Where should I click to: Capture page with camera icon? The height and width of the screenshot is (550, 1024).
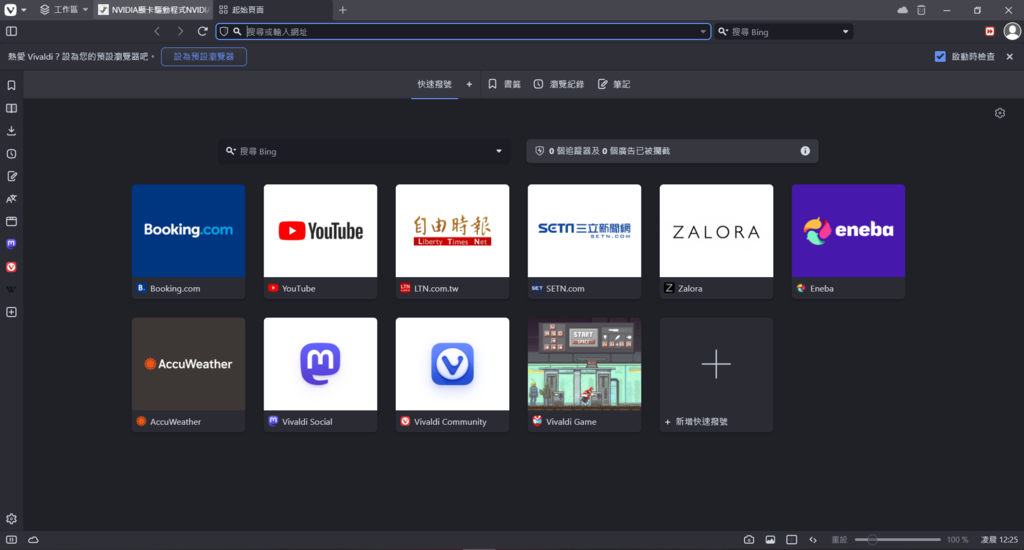749,540
